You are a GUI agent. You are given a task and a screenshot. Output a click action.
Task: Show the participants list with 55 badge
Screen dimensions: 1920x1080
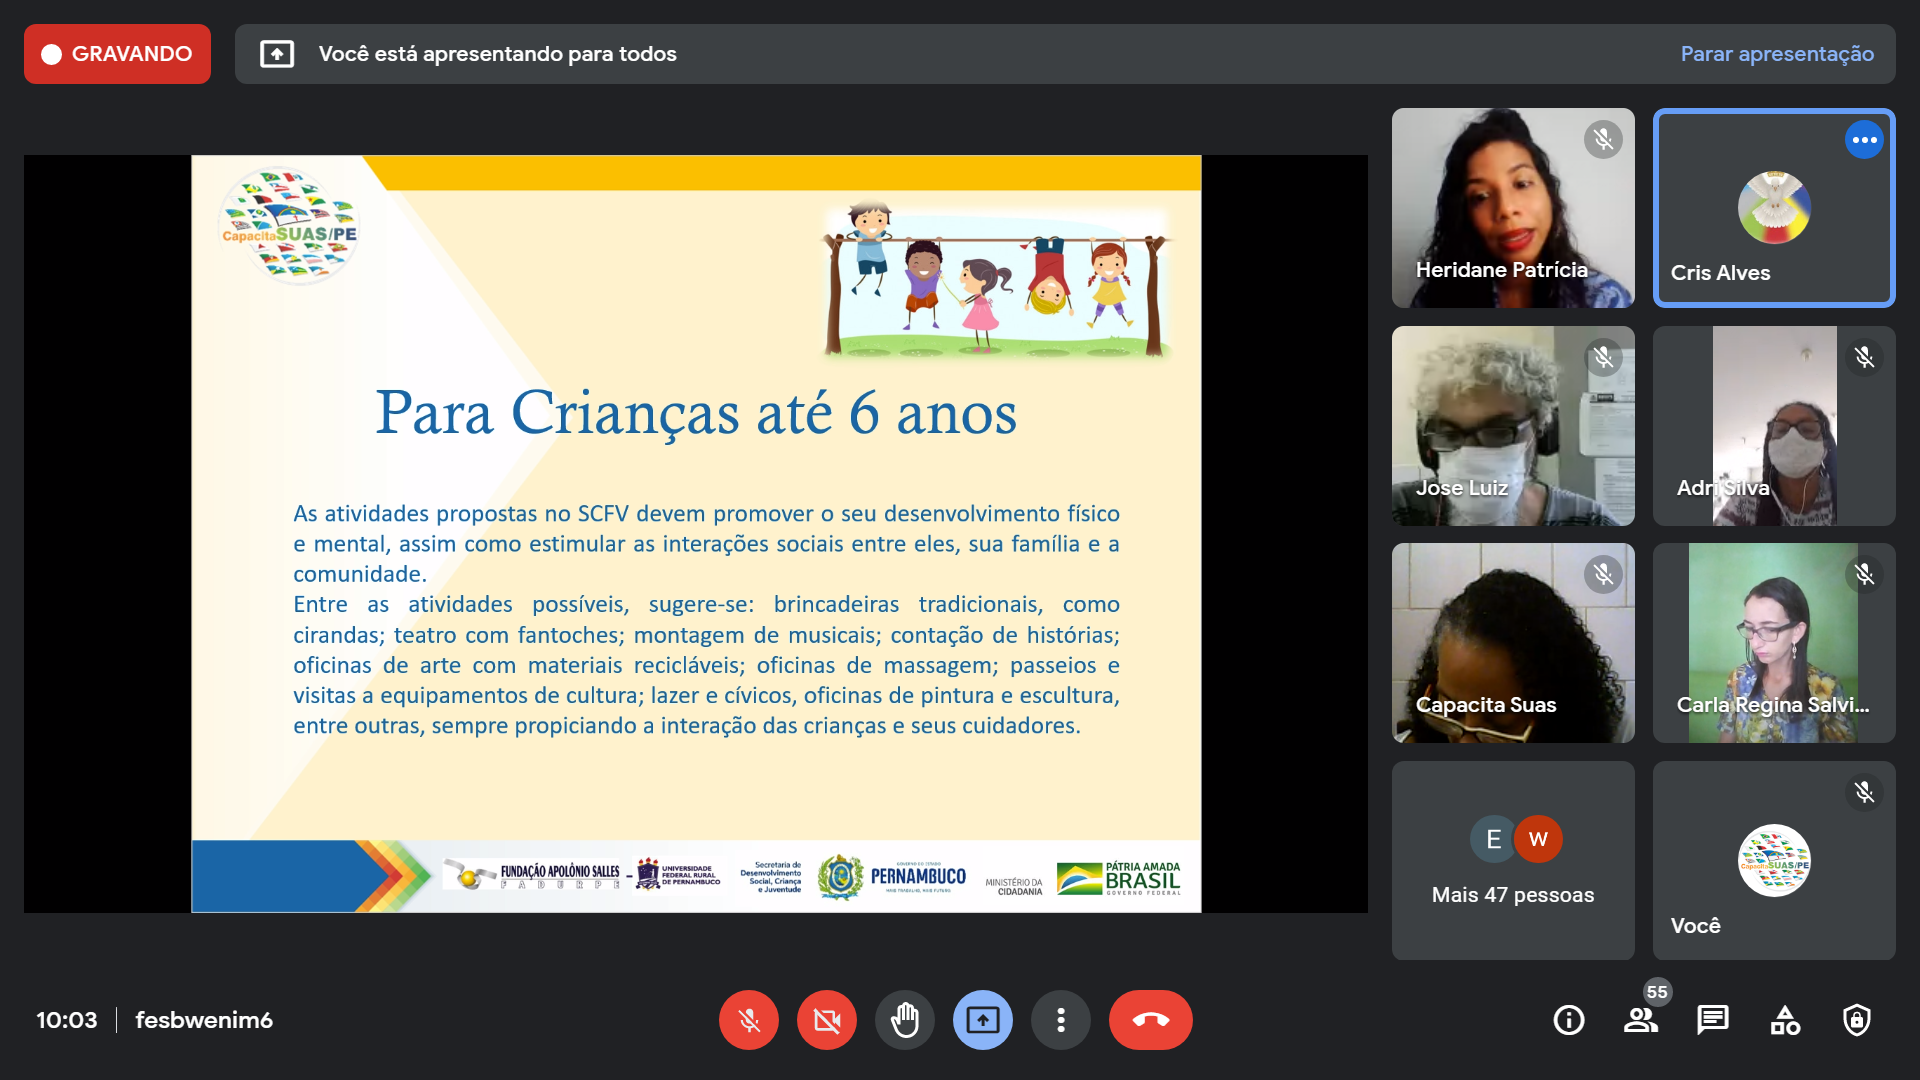[1640, 1020]
